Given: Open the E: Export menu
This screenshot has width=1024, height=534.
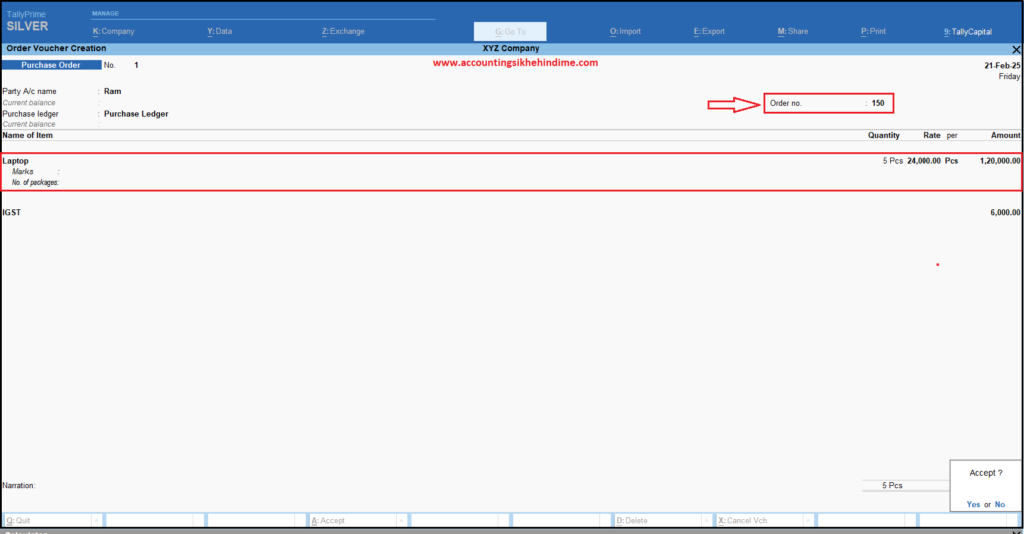Looking at the screenshot, I should coord(709,31).
